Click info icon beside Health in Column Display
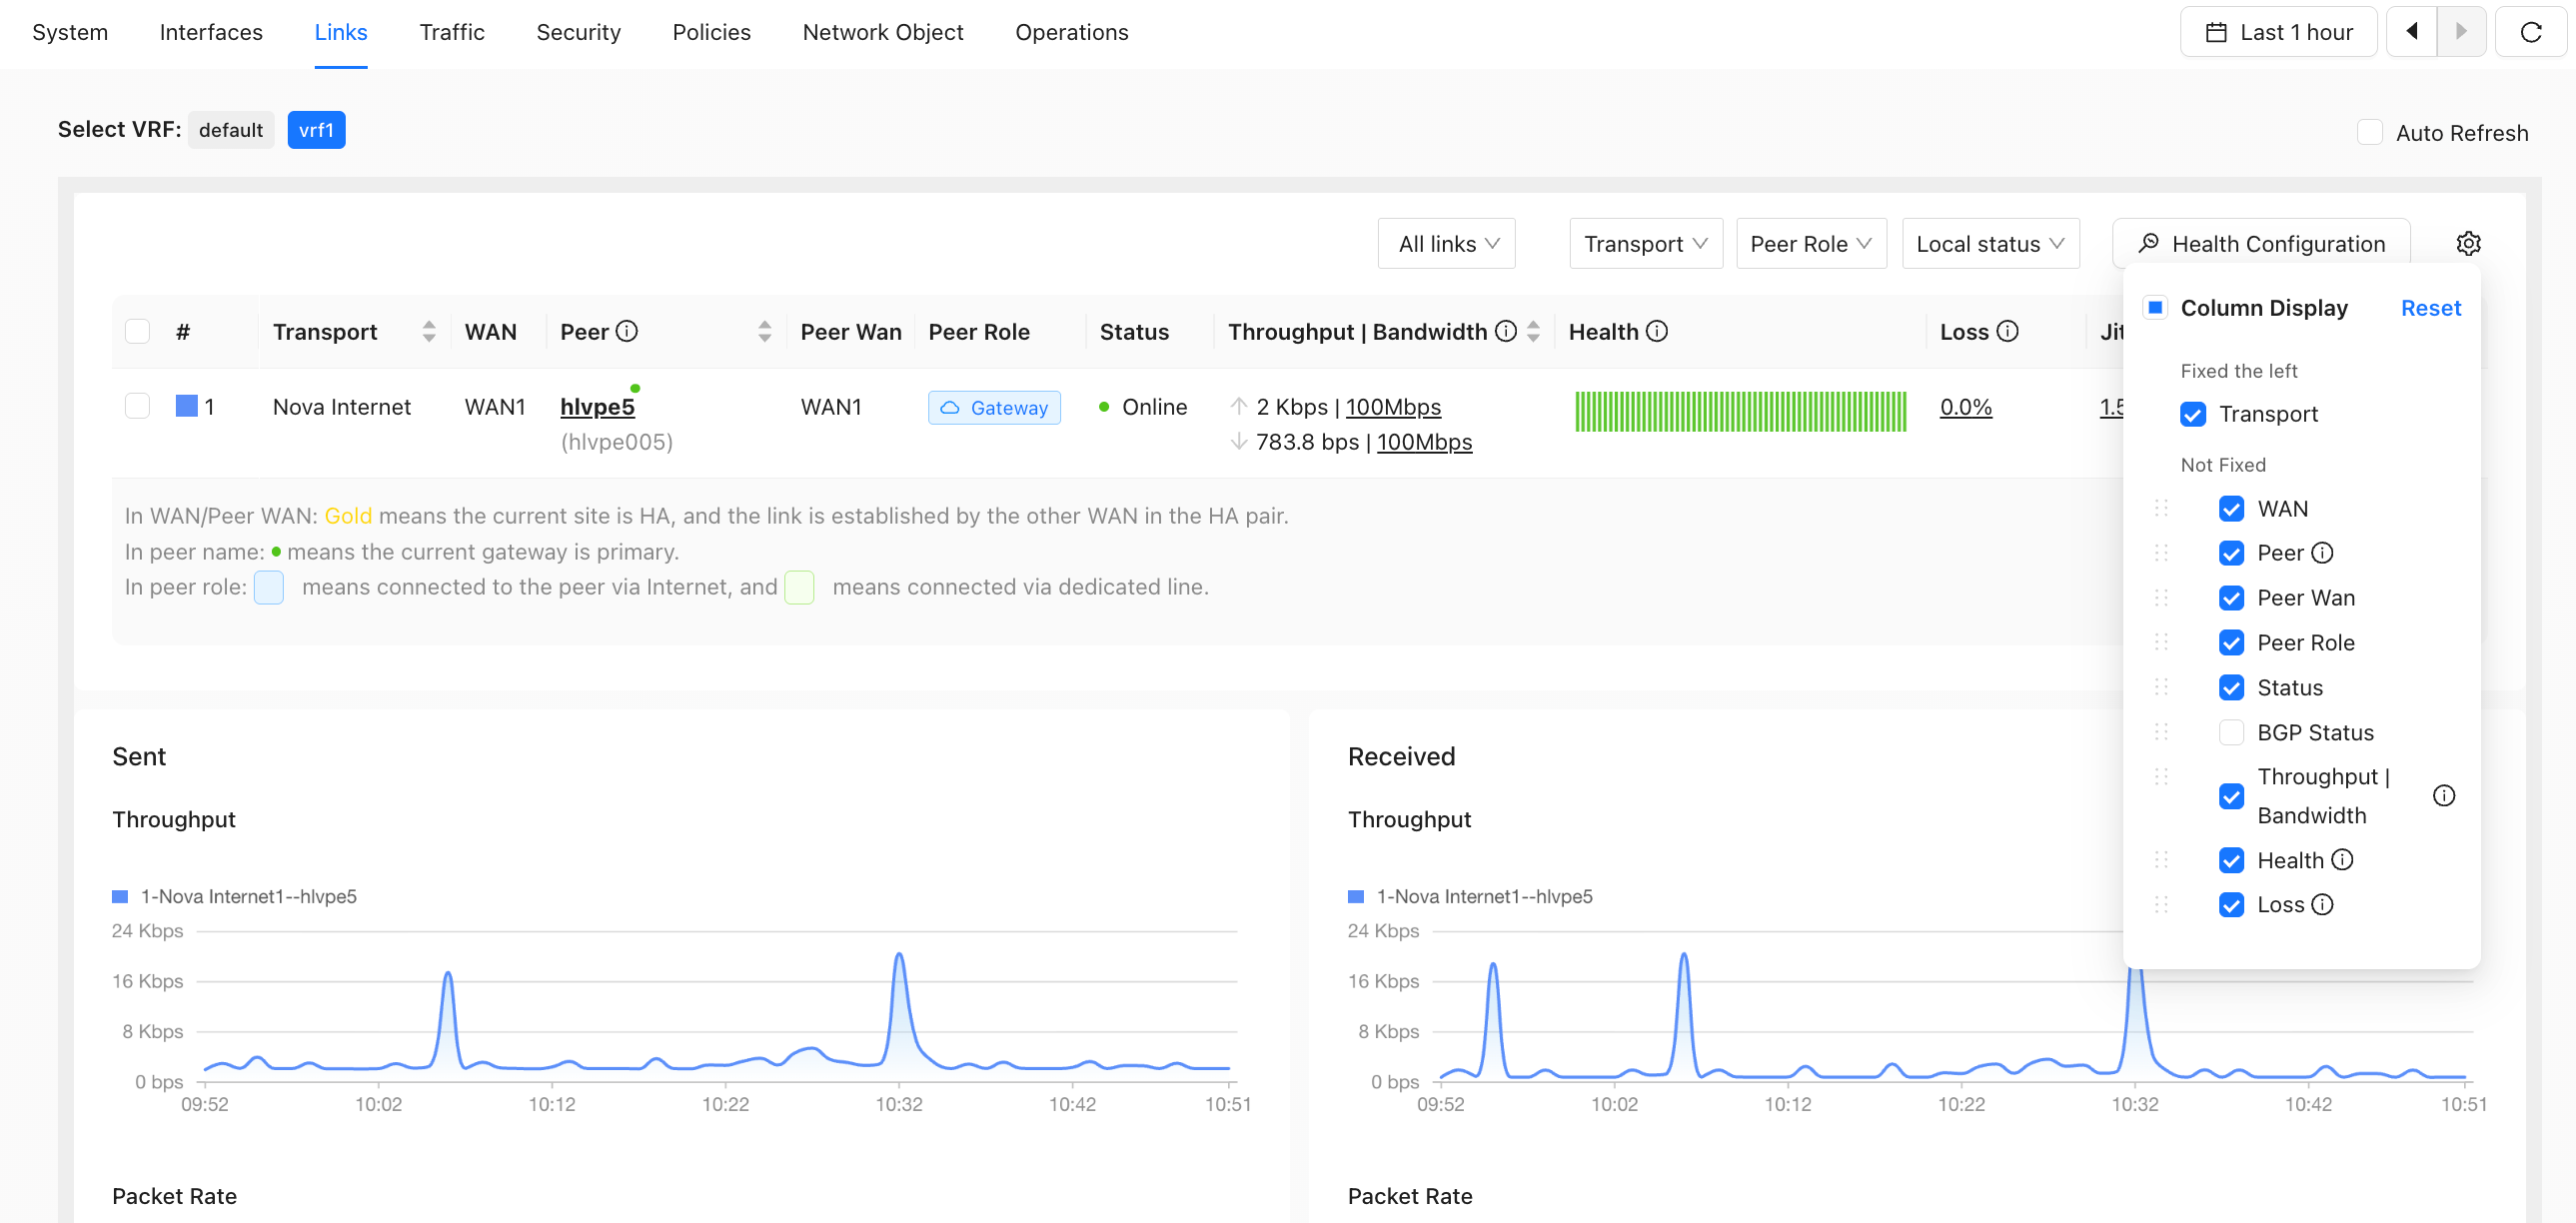This screenshot has width=2576, height=1223. pos(2342,860)
